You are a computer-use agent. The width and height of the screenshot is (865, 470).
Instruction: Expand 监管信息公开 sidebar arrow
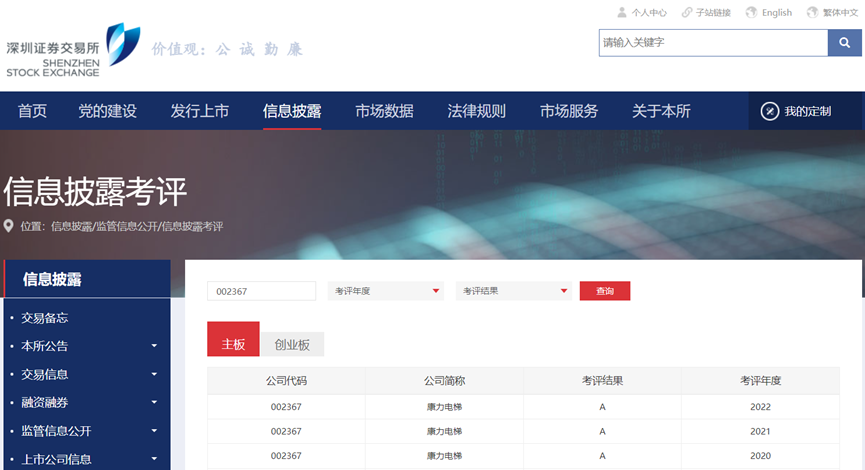coord(154,431)
